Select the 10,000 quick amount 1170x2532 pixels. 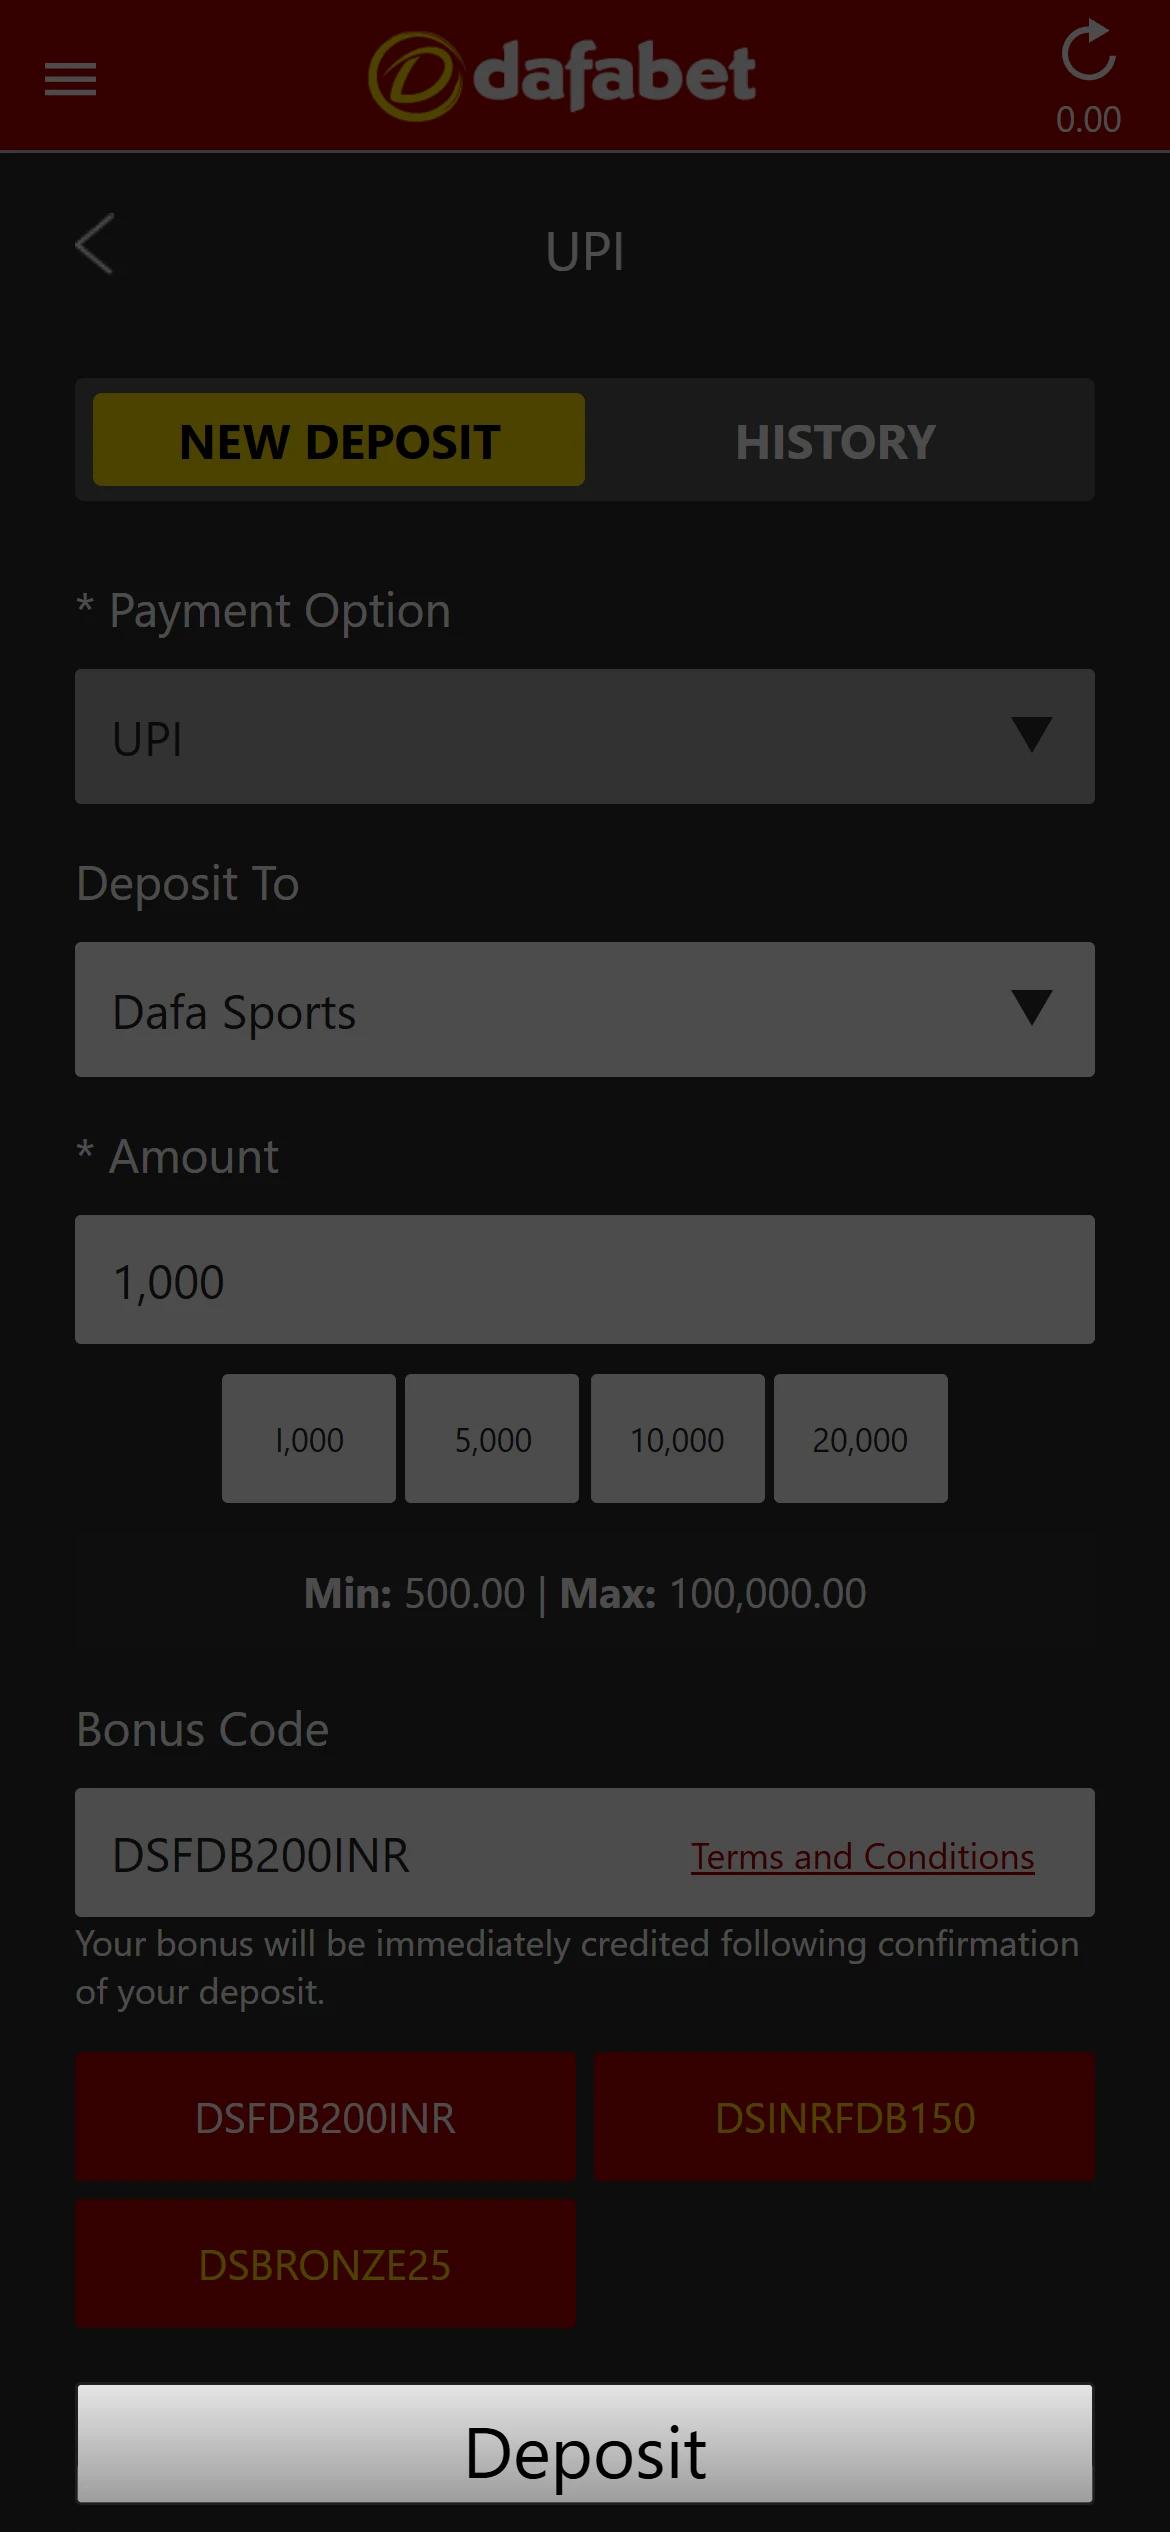coord(676,1439)
